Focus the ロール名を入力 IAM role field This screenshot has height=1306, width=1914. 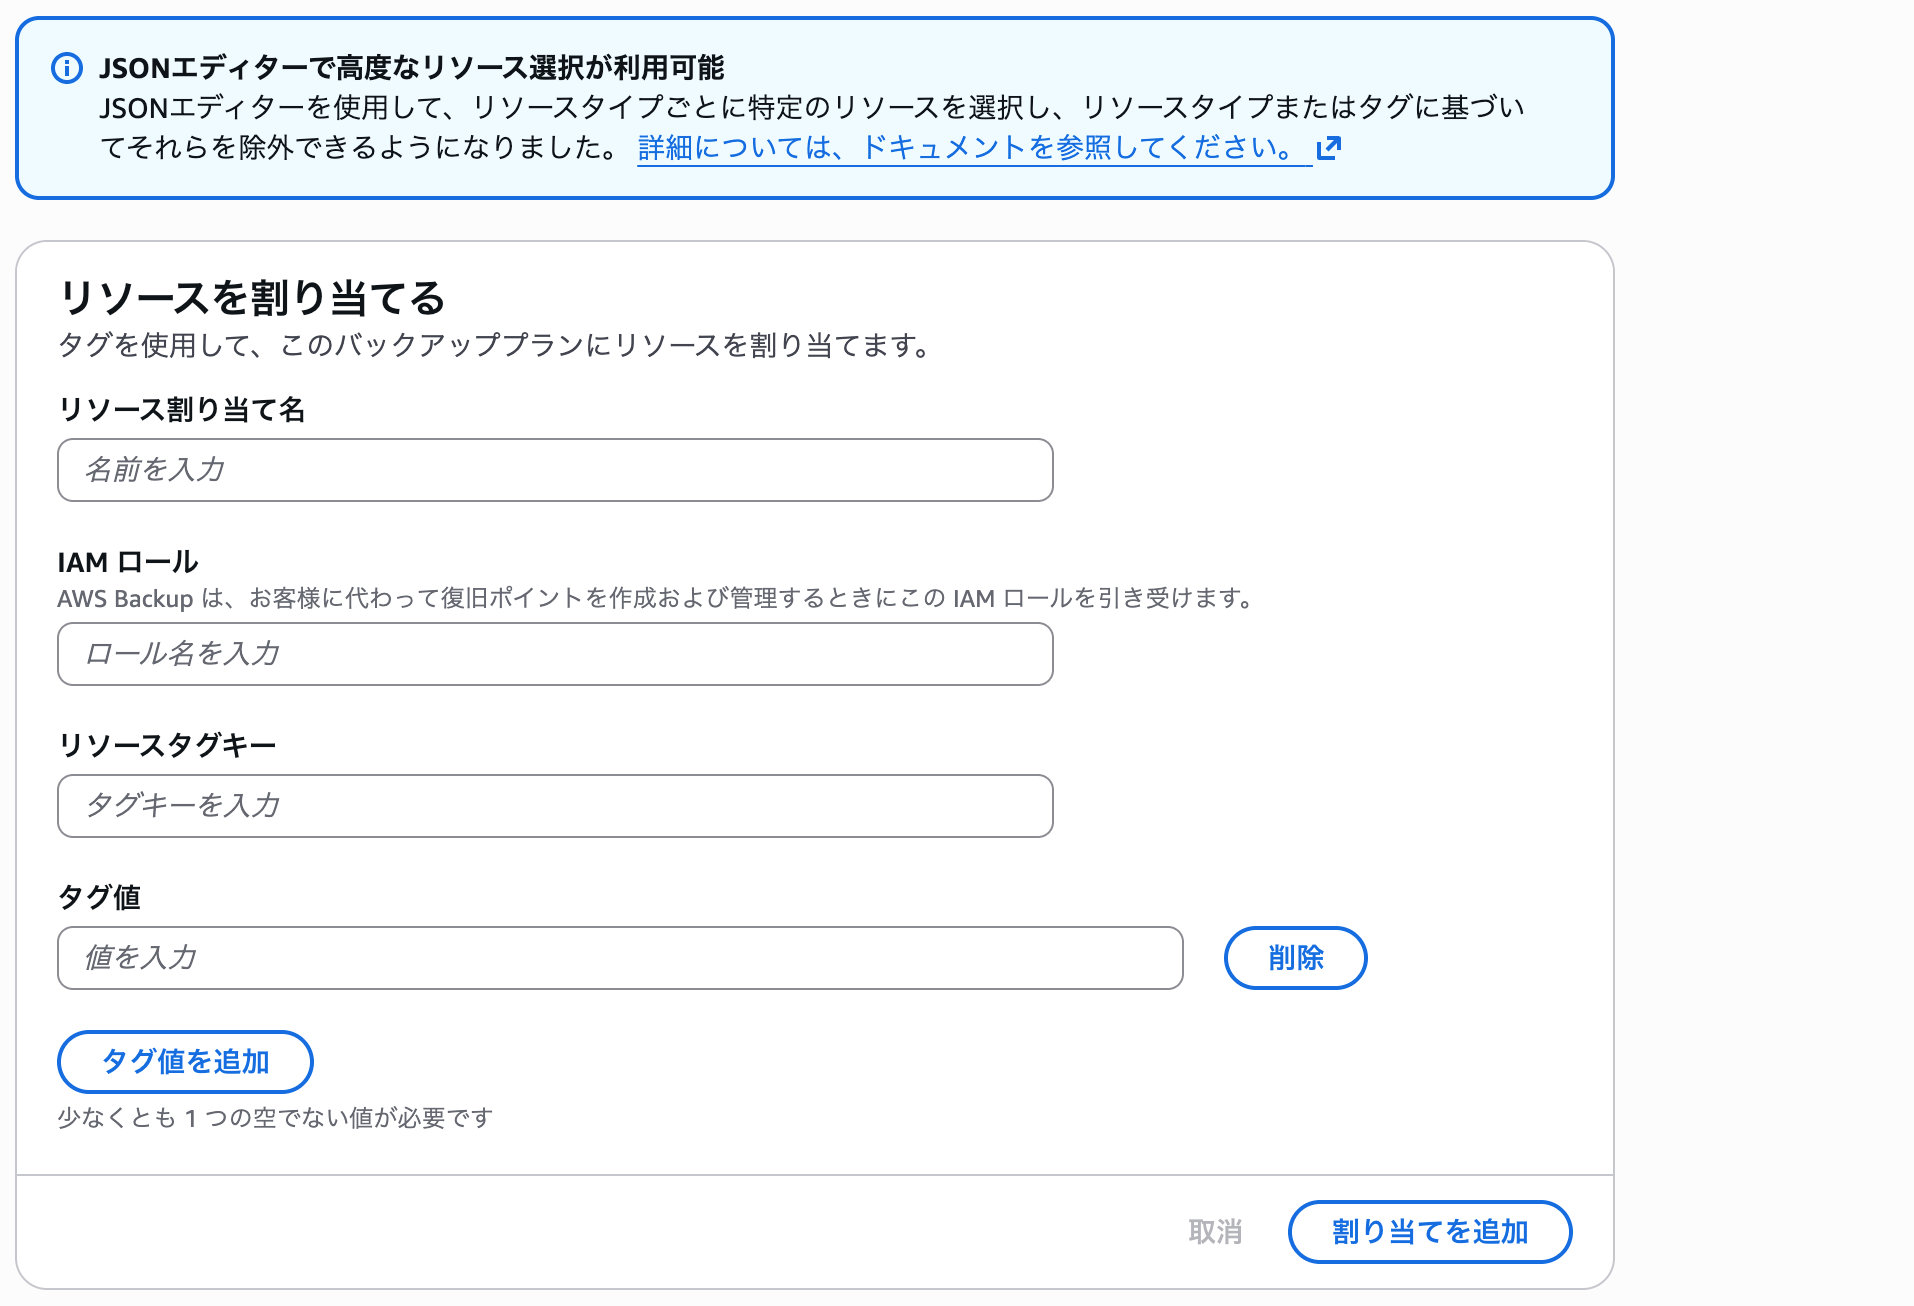pyautogui.click(x=555, y=653)
